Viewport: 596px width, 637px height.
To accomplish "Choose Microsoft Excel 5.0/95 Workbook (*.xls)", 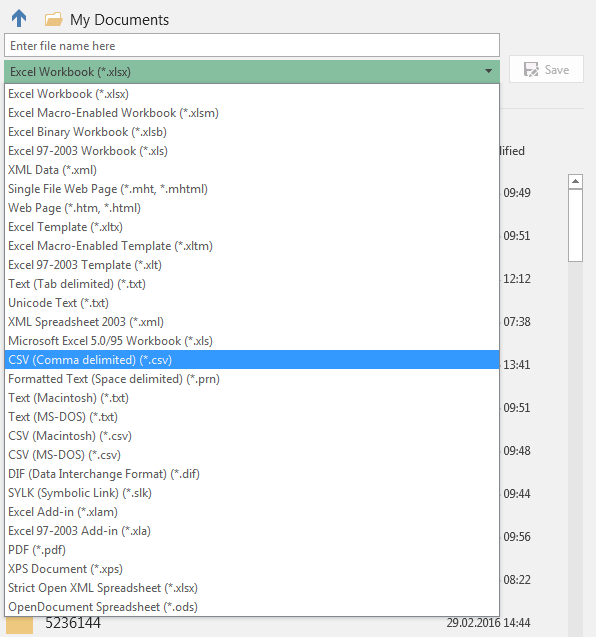I will click(x=252, y=341).
